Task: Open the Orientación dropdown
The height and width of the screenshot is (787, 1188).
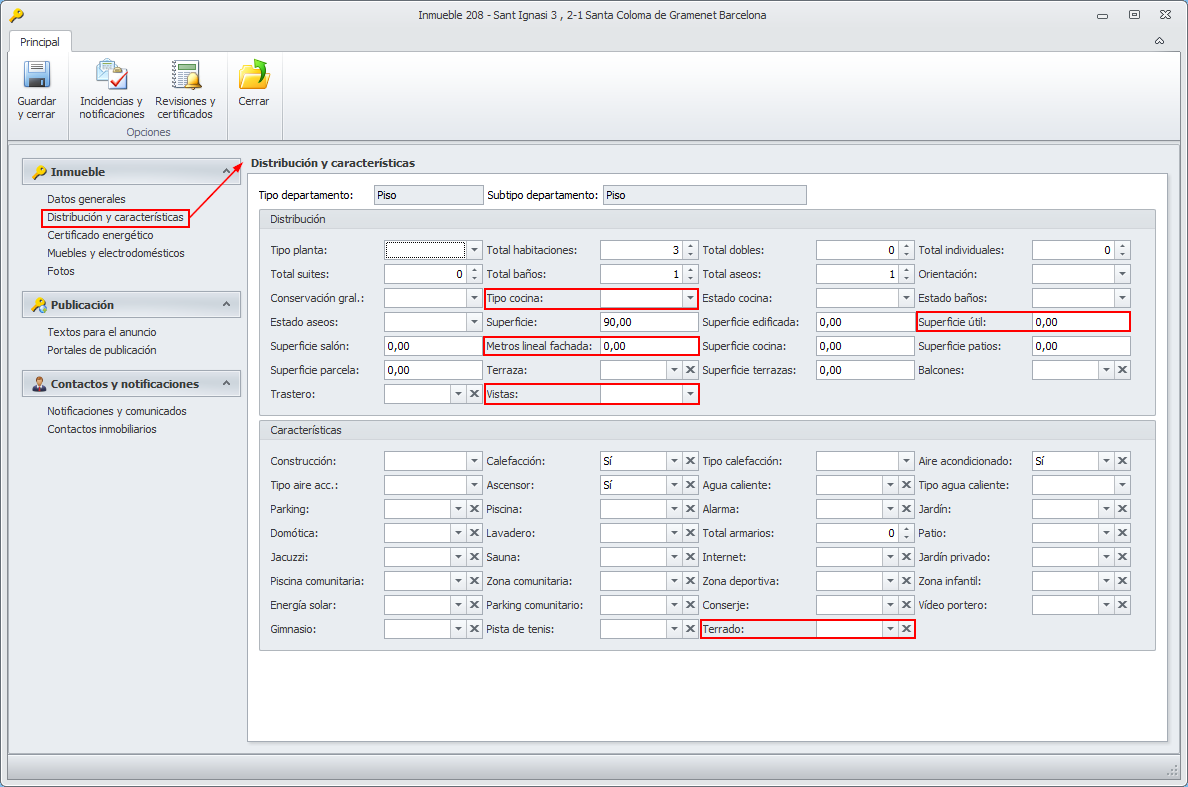Action: (1122, 274)
